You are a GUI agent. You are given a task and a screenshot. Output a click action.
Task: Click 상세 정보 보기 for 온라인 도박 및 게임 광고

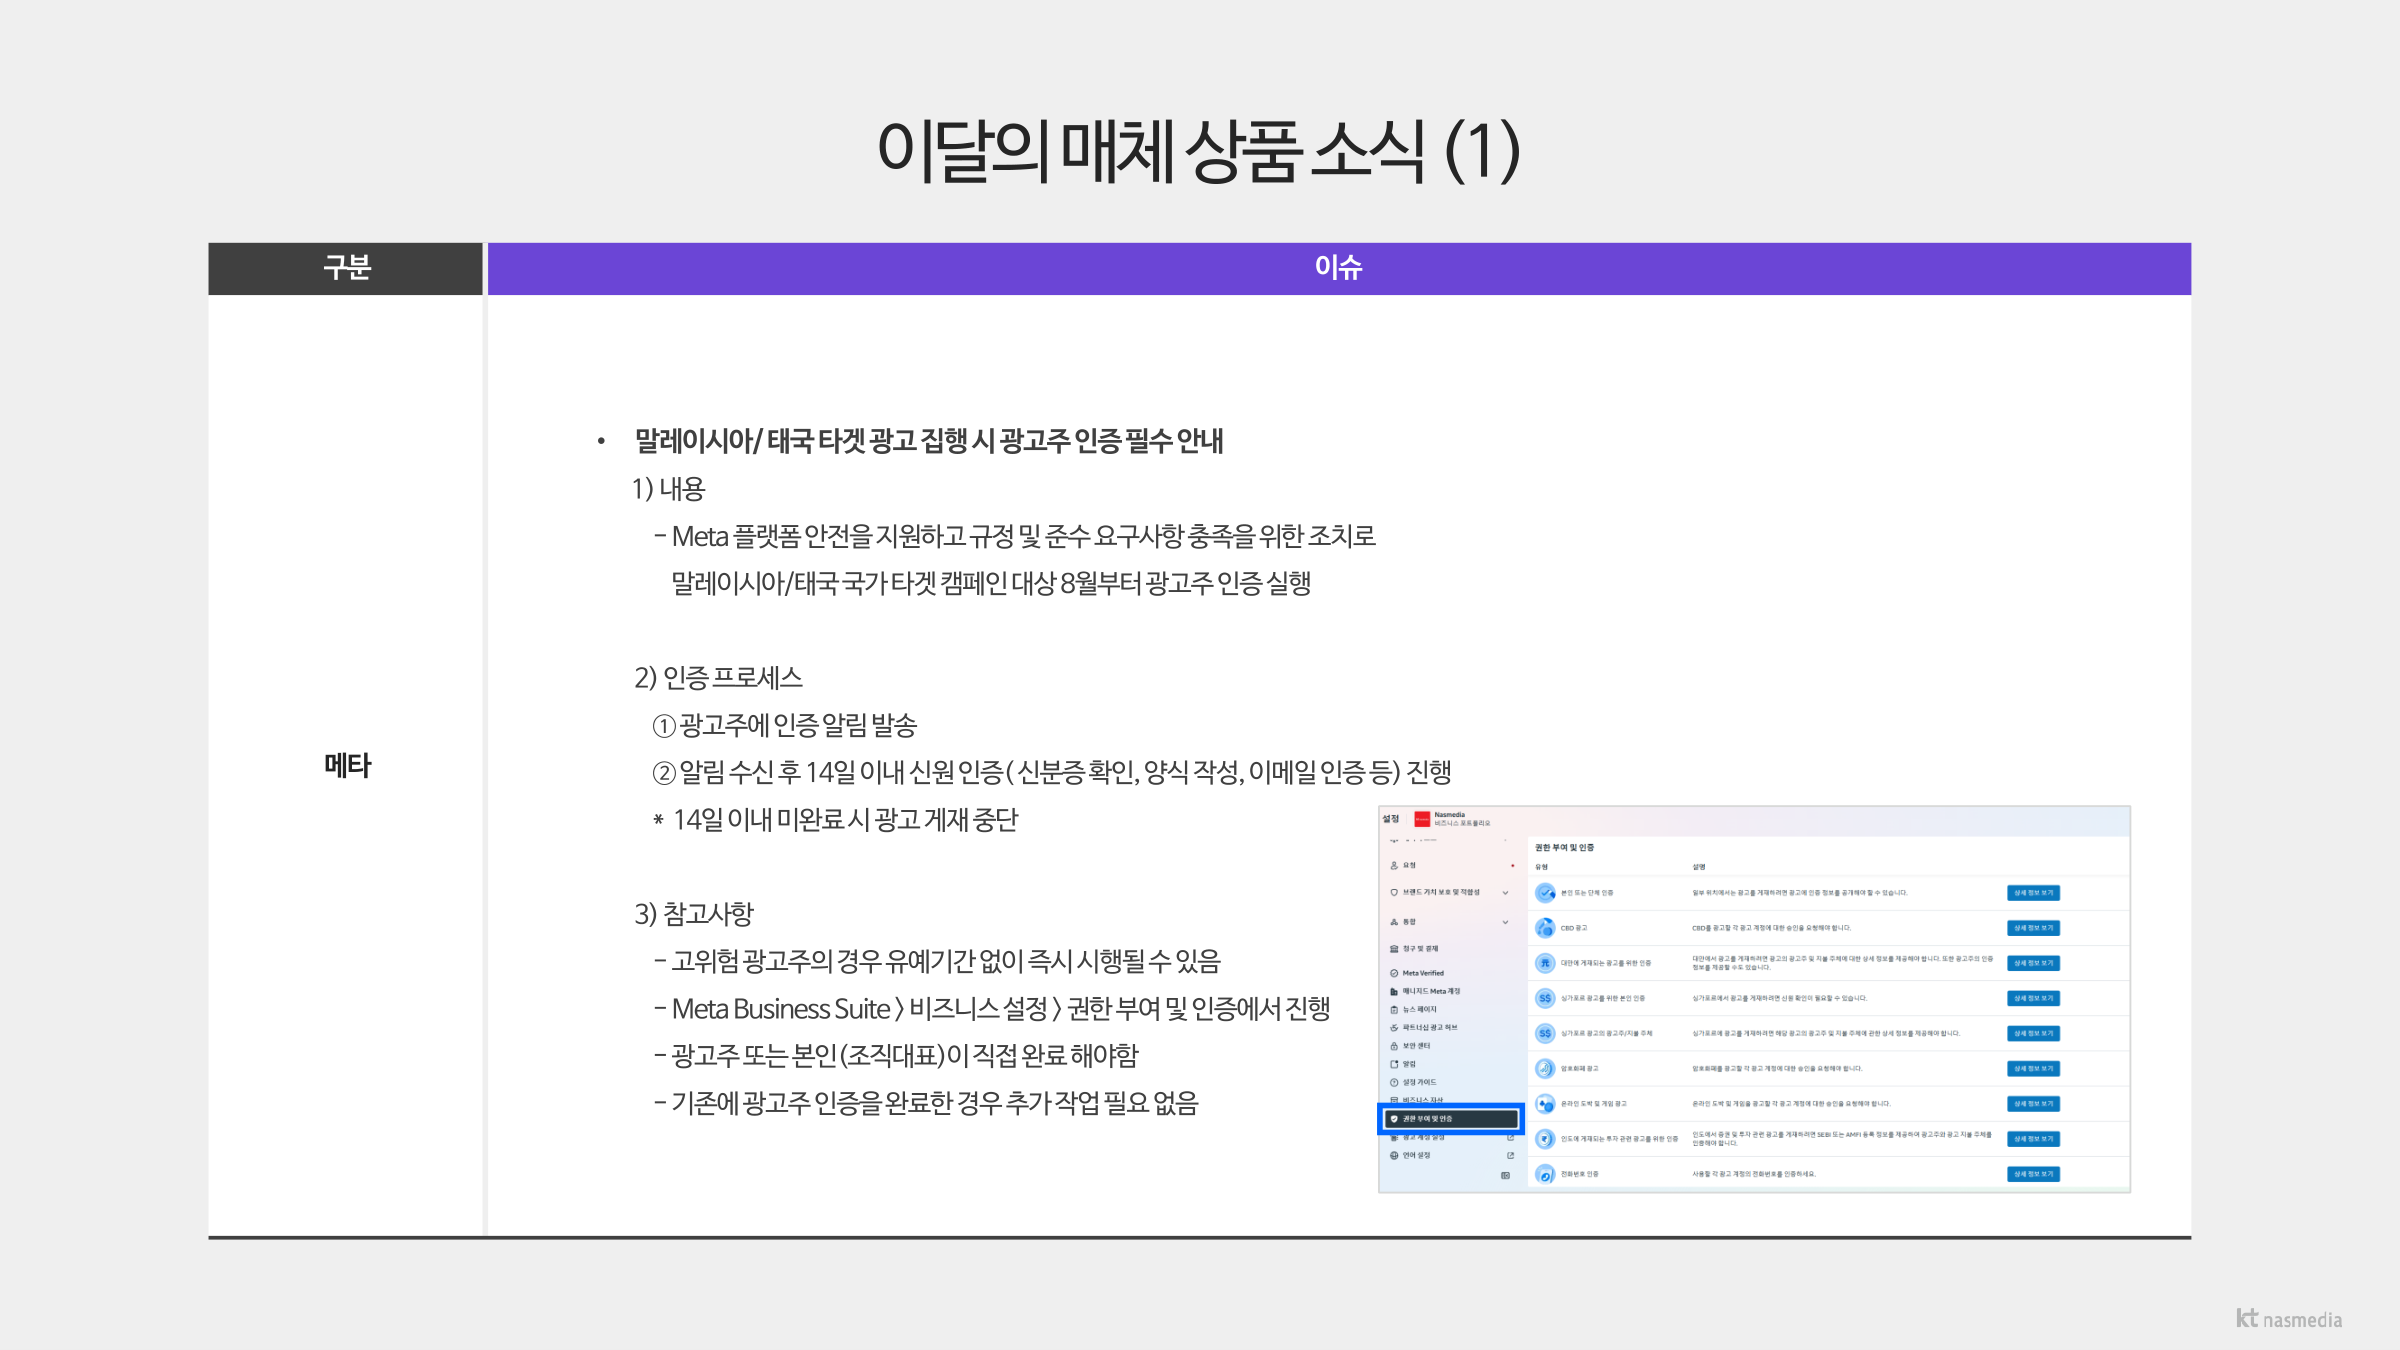[x=2033, y=1104]
